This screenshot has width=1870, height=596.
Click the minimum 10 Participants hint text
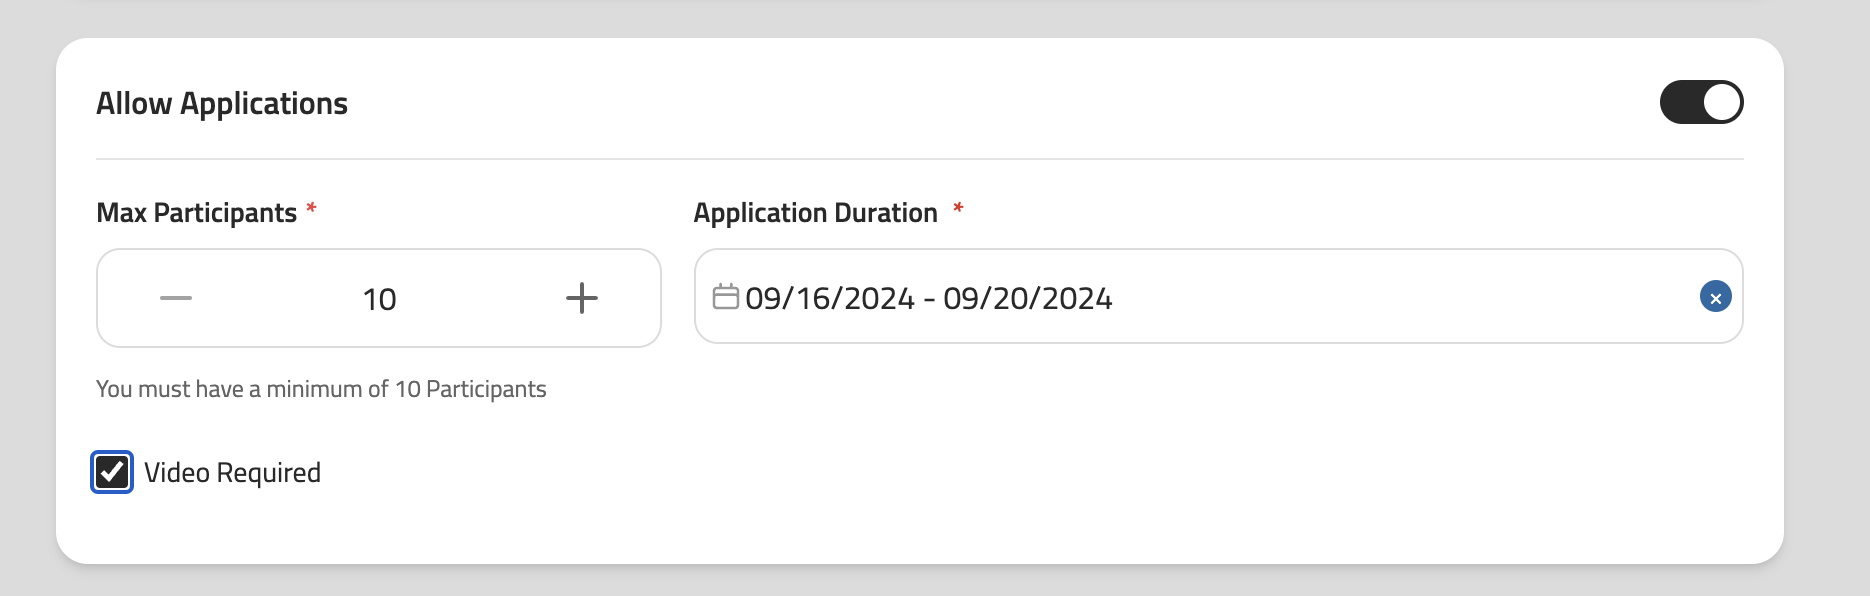321,389
